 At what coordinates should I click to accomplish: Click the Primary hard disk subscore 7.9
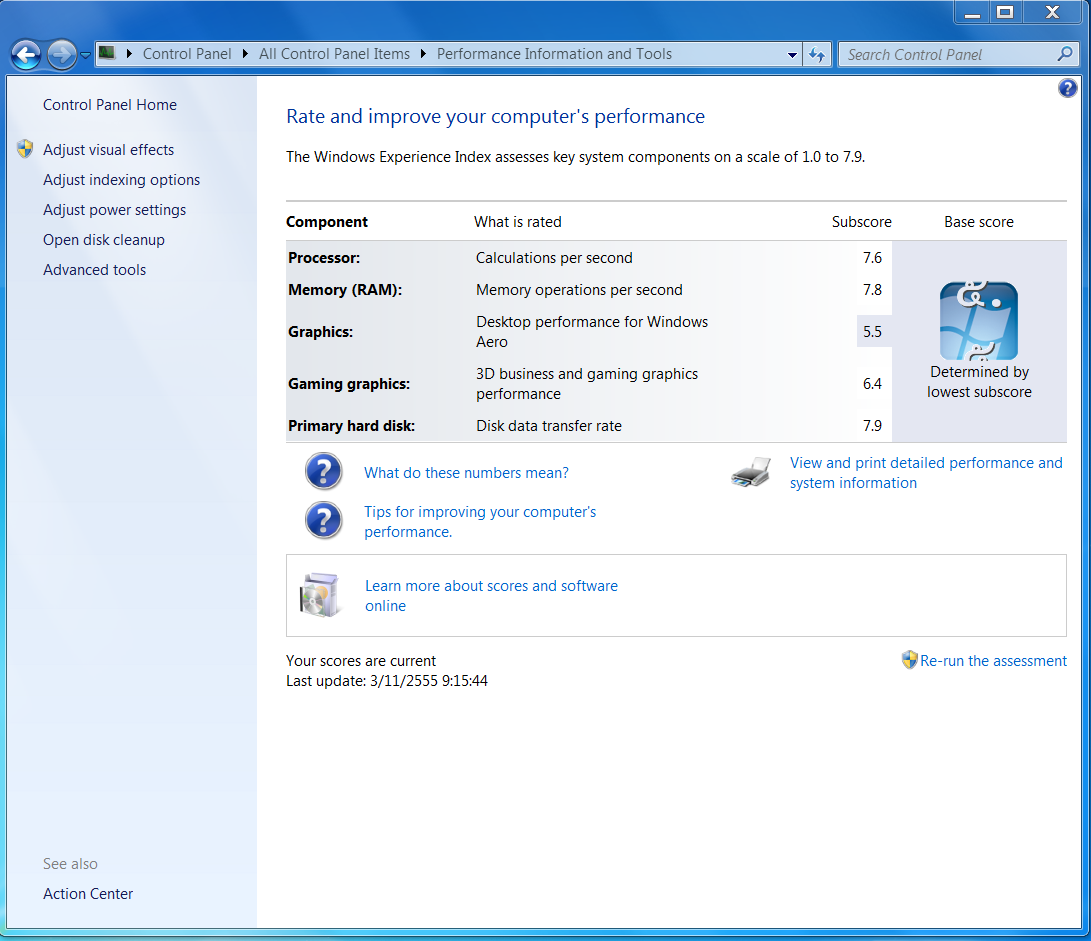tap(873, 425)
